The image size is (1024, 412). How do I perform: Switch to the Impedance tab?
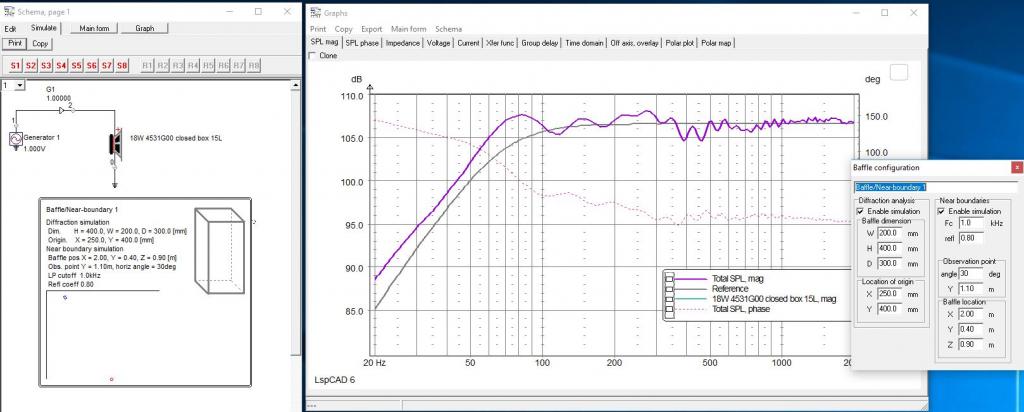(403, 43)
